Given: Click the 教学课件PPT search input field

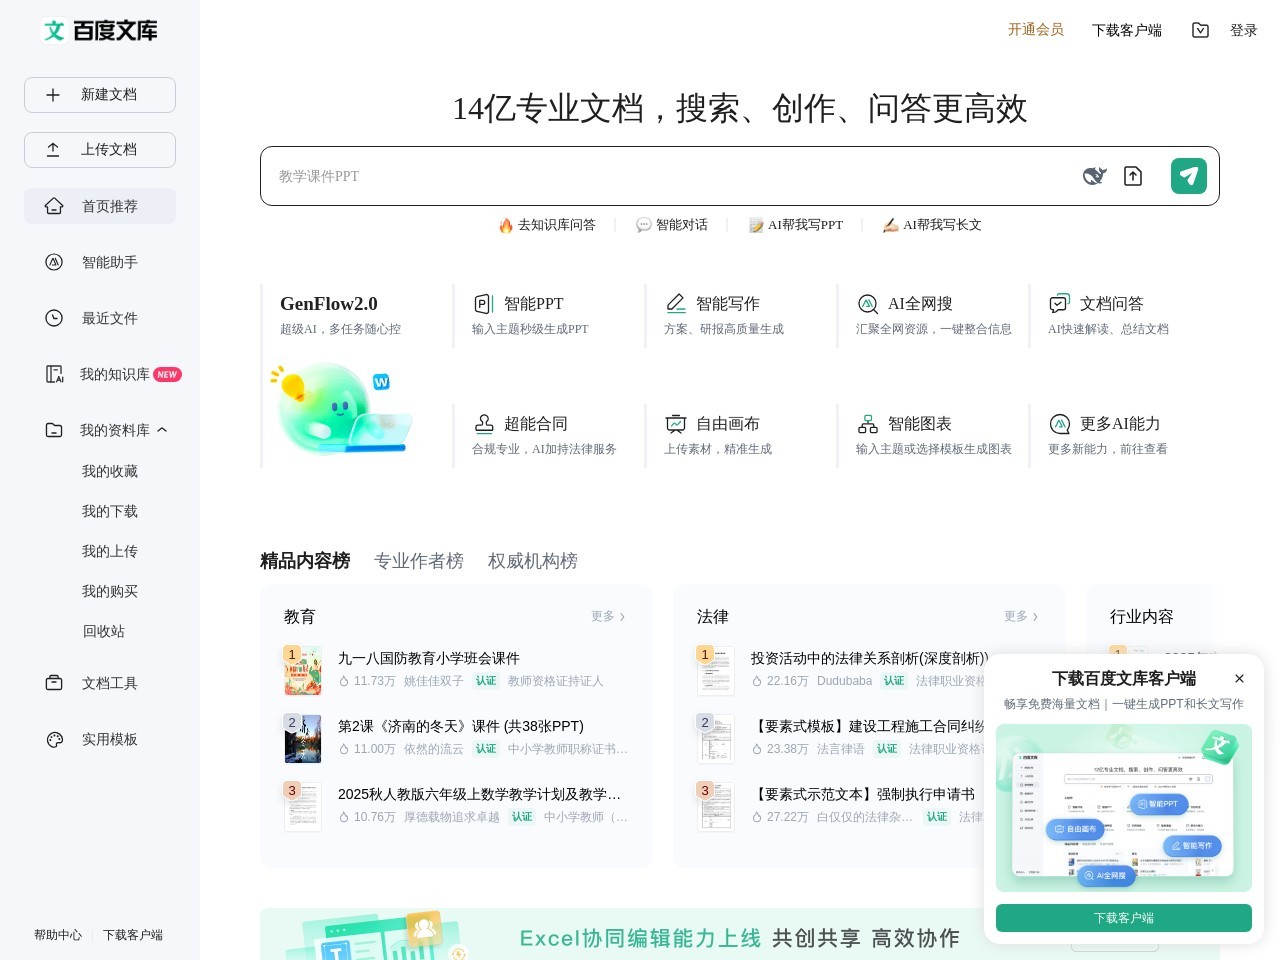Looking at the screenshot, I should 660,176.
